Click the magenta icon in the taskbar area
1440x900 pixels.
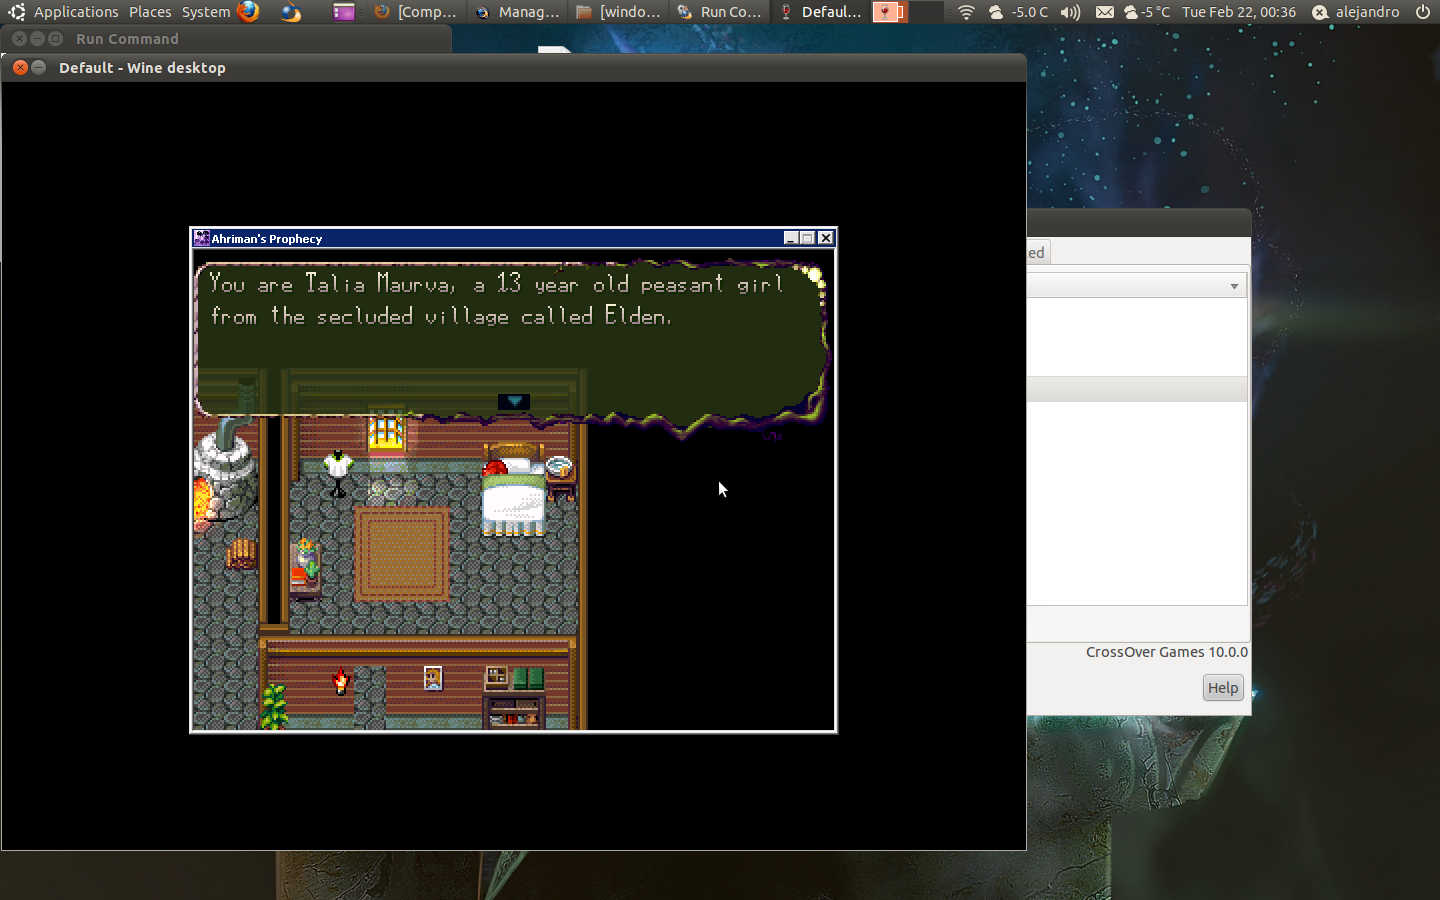343,12
